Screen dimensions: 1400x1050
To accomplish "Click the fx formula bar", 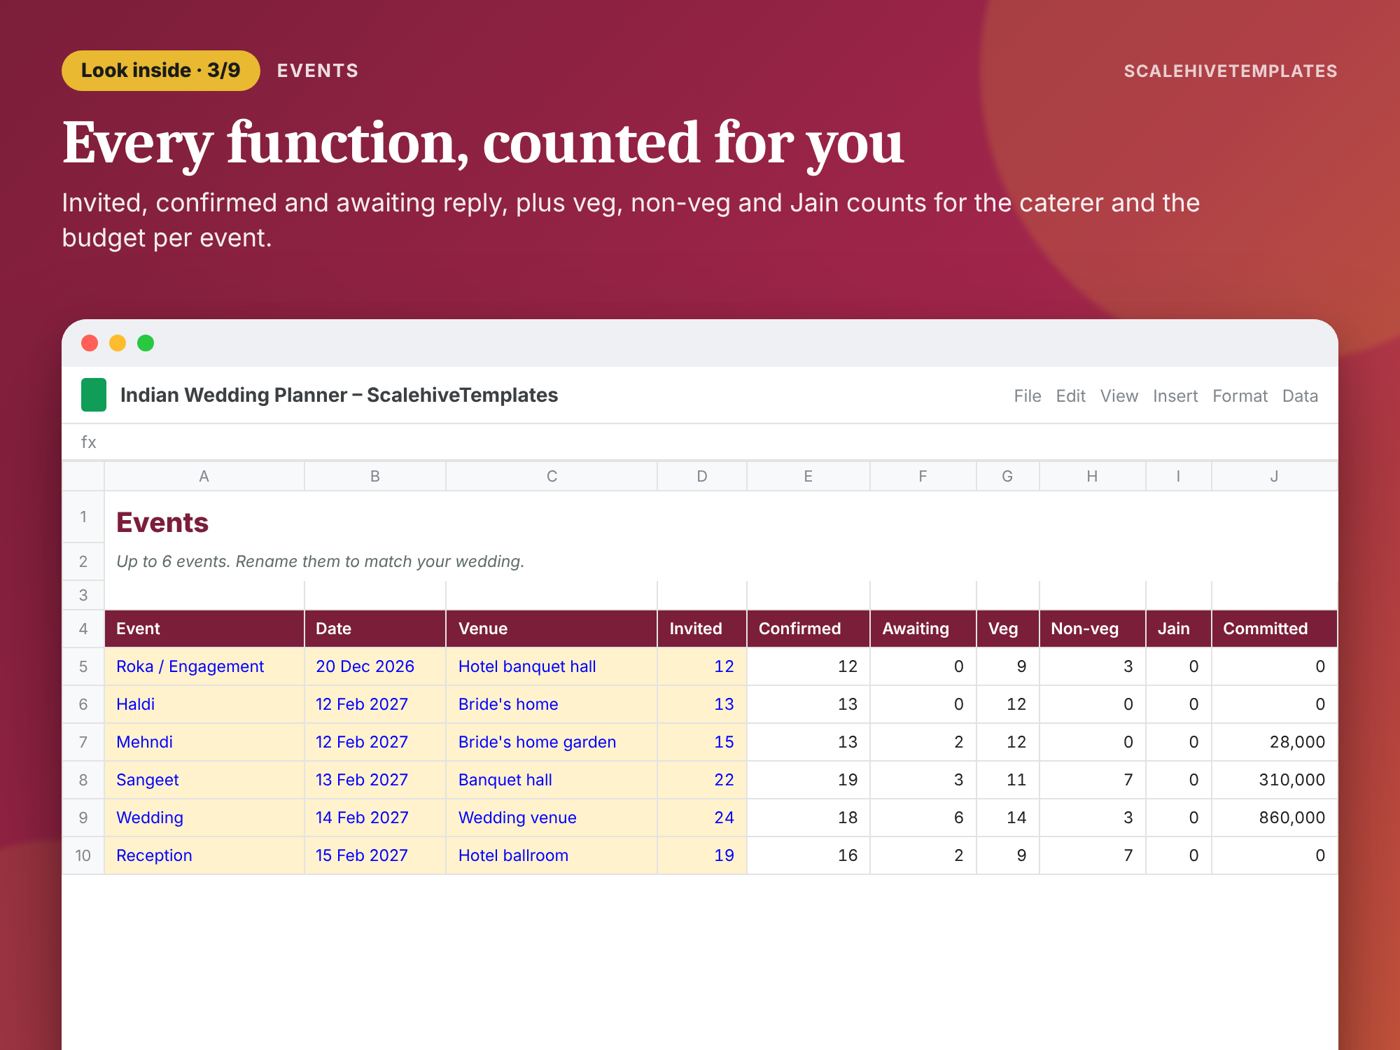I will point(700,442).
